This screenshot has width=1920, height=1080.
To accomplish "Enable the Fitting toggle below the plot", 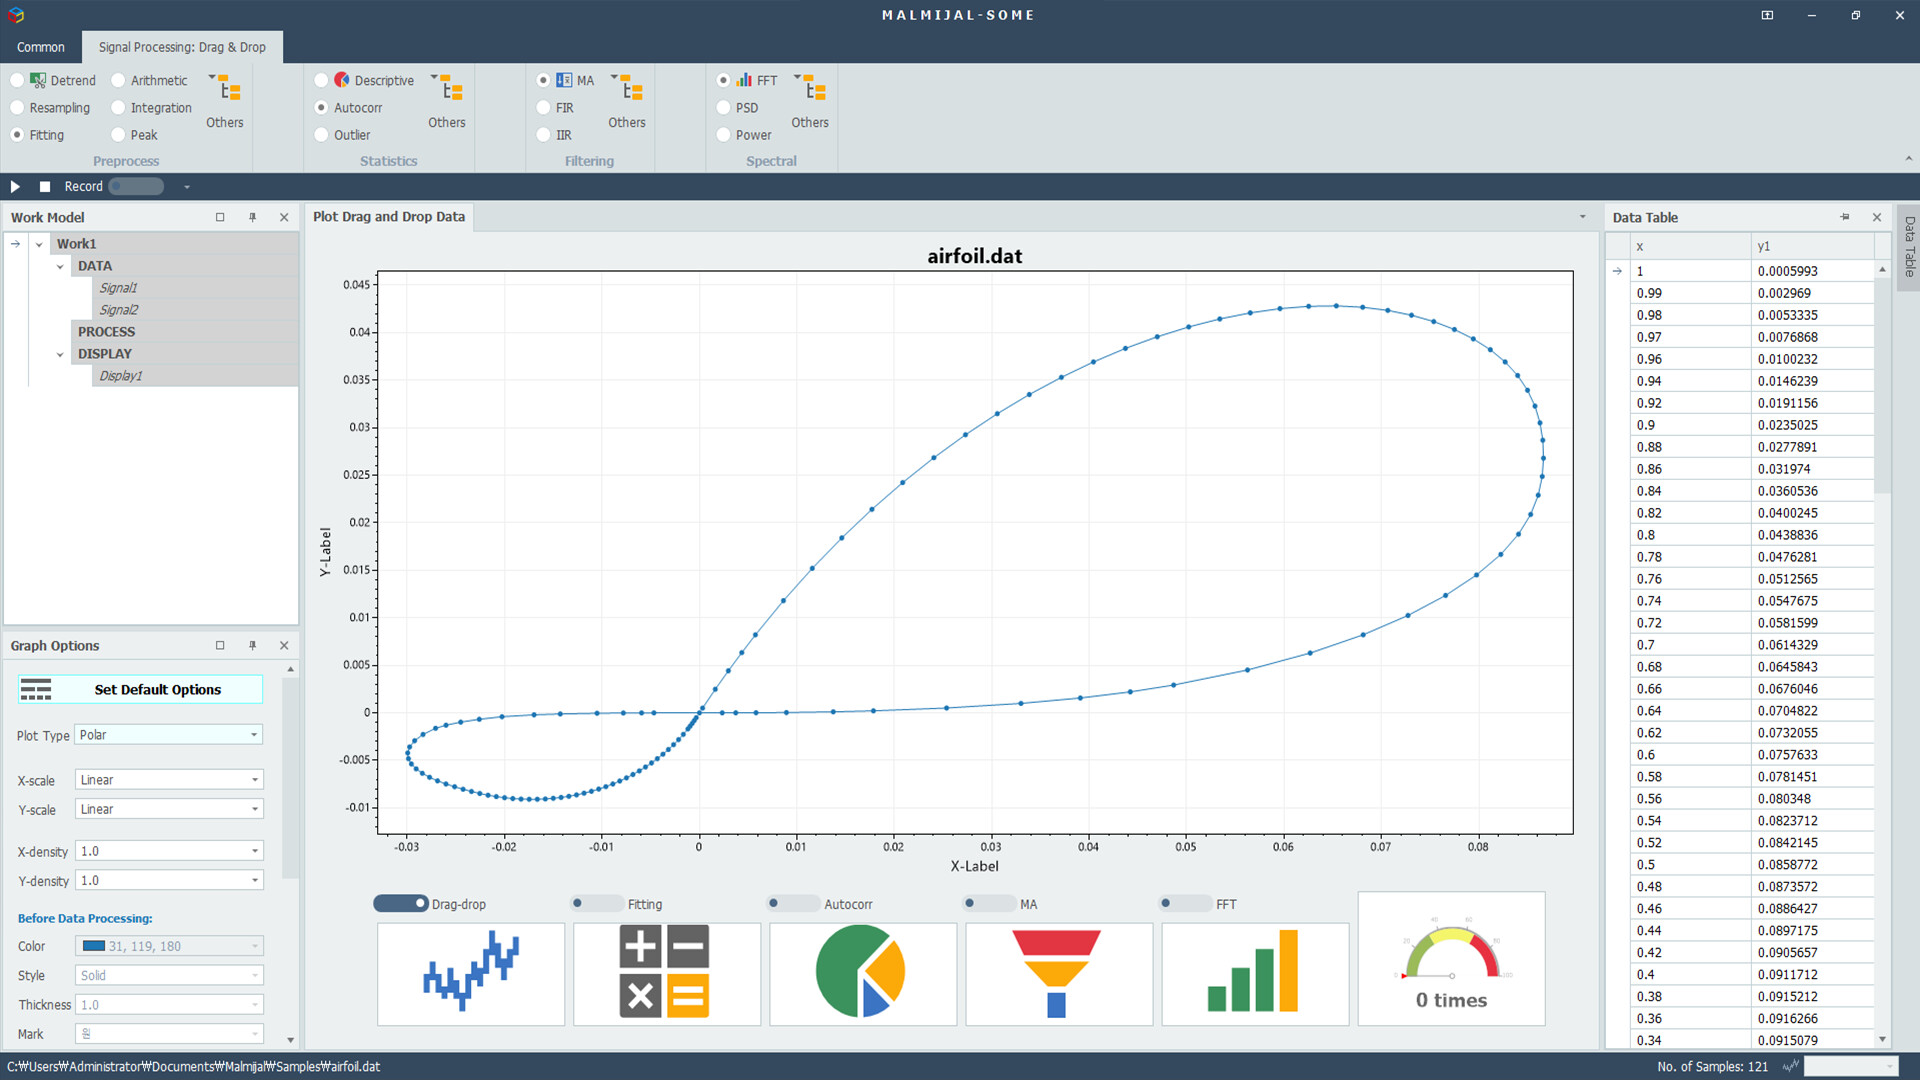I will (x=597, y=903).
